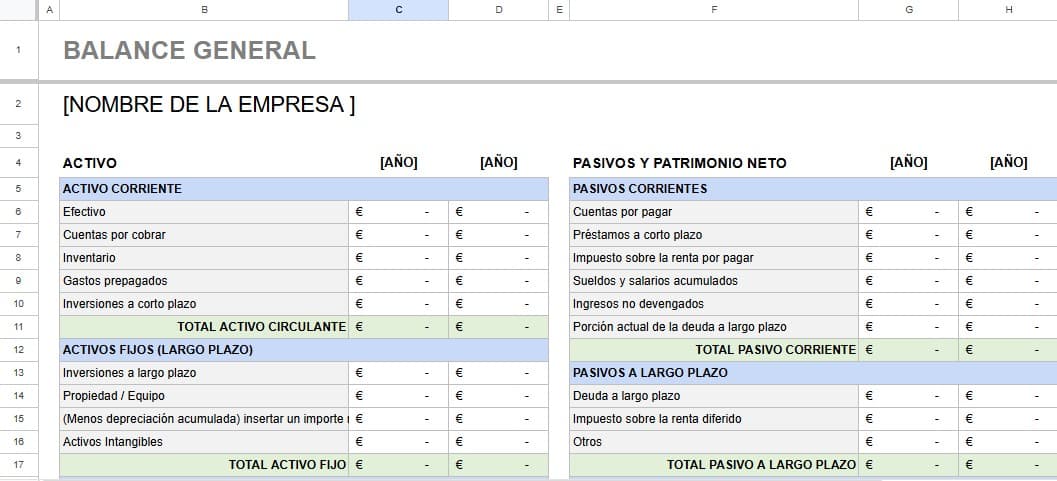
Task: Select Deuda a largo plazo amount in column H
Action: [x=1008, y=395]
